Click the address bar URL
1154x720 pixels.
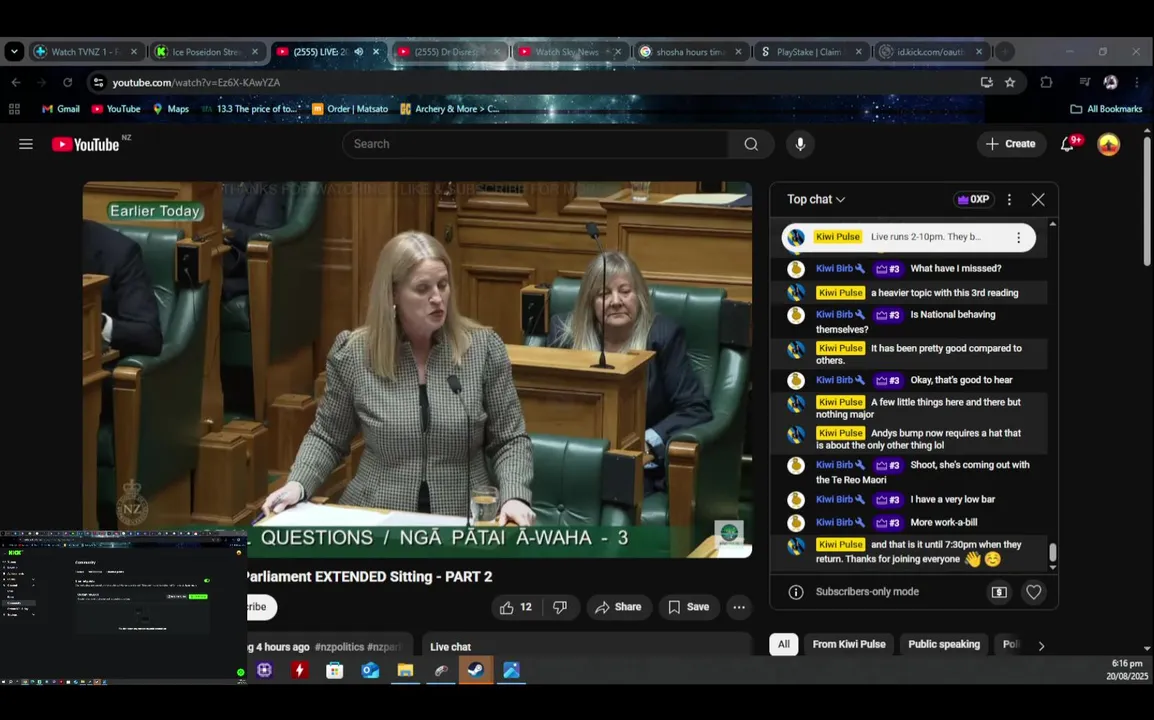coord(196,82)
